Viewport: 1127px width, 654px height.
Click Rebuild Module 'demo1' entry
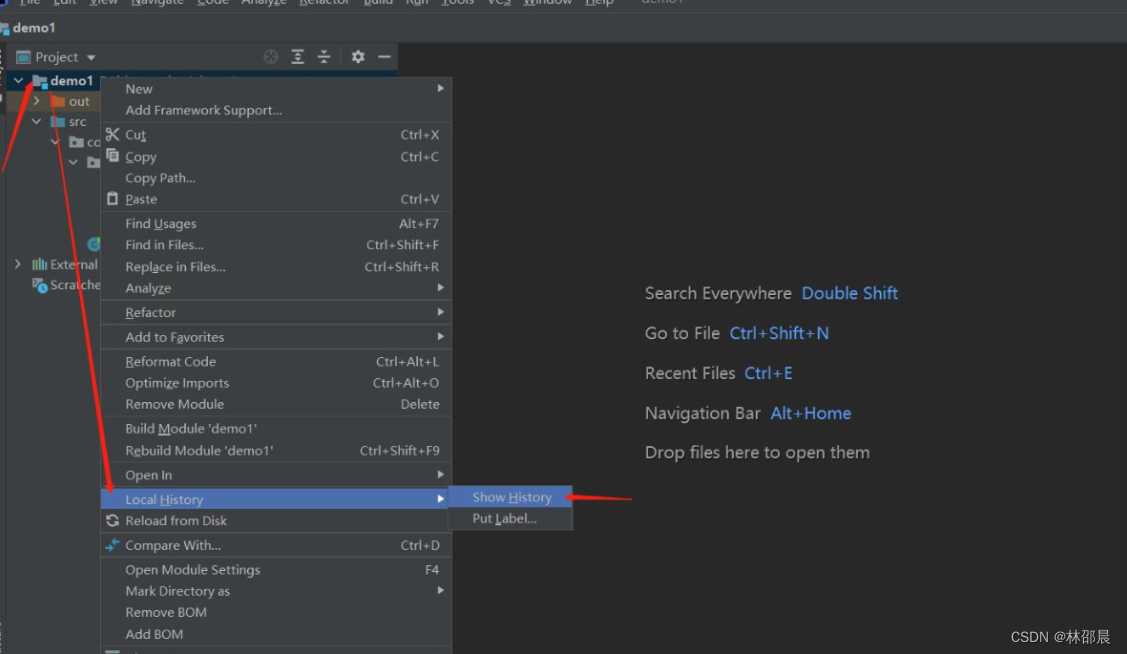pos(199,451)
